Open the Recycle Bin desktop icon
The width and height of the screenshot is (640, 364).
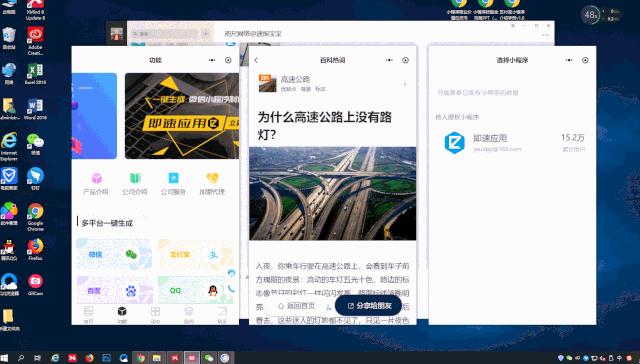[9, 38]
